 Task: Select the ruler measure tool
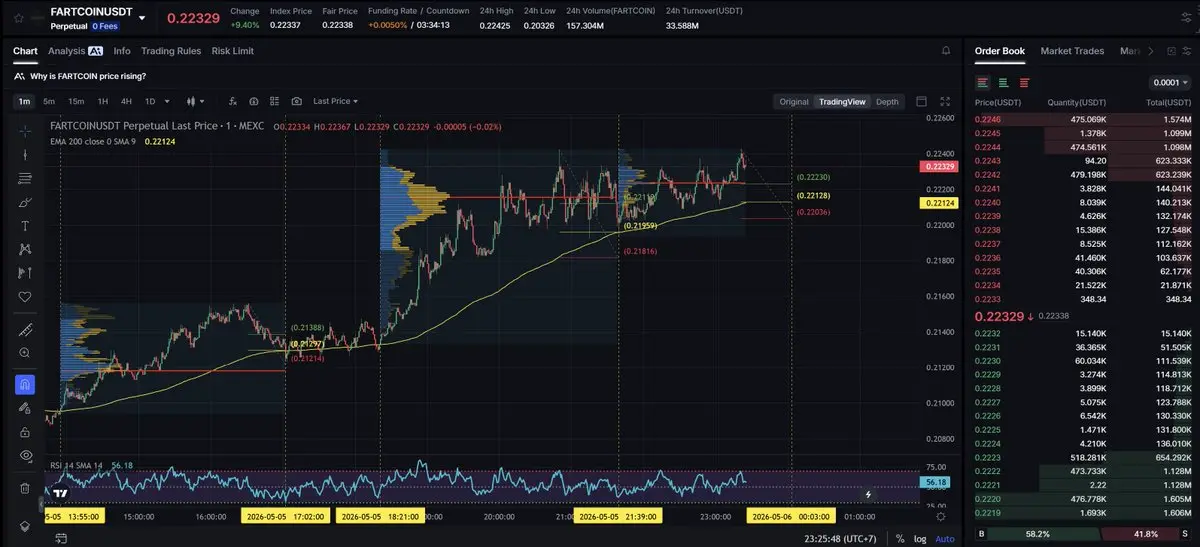click(x=25, y=329)
